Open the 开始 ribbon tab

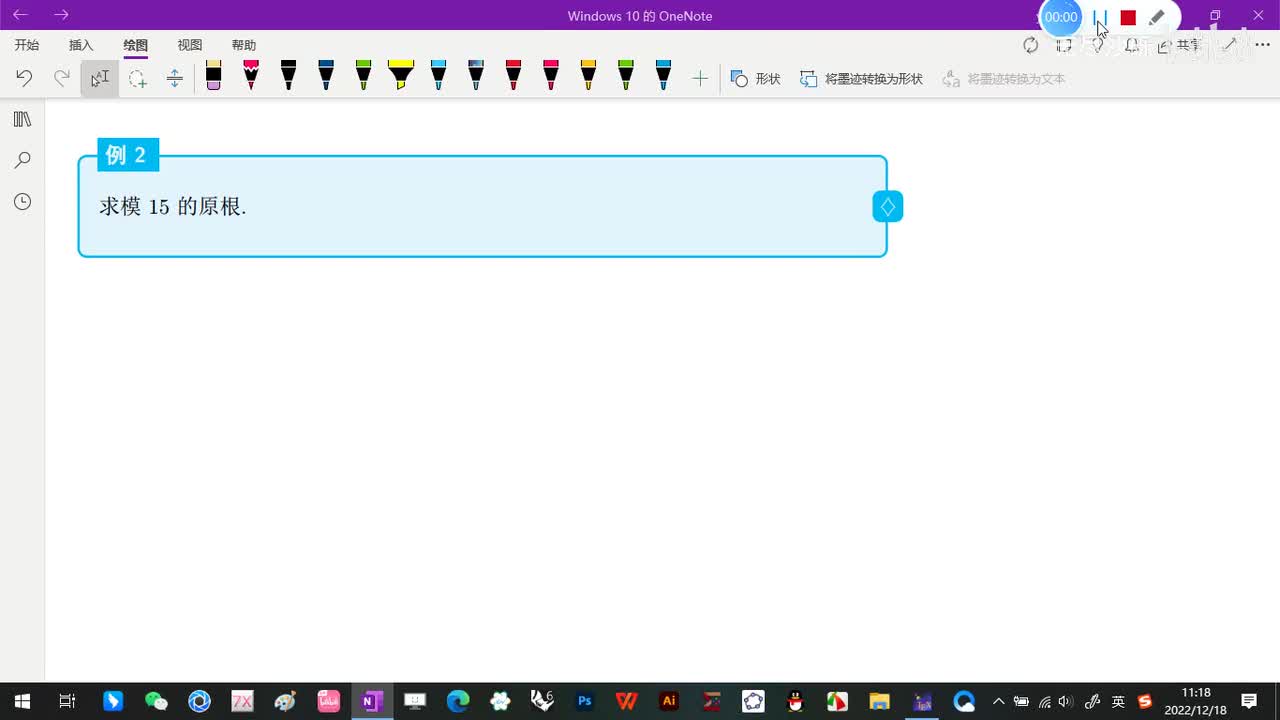[x=27, y=45]
